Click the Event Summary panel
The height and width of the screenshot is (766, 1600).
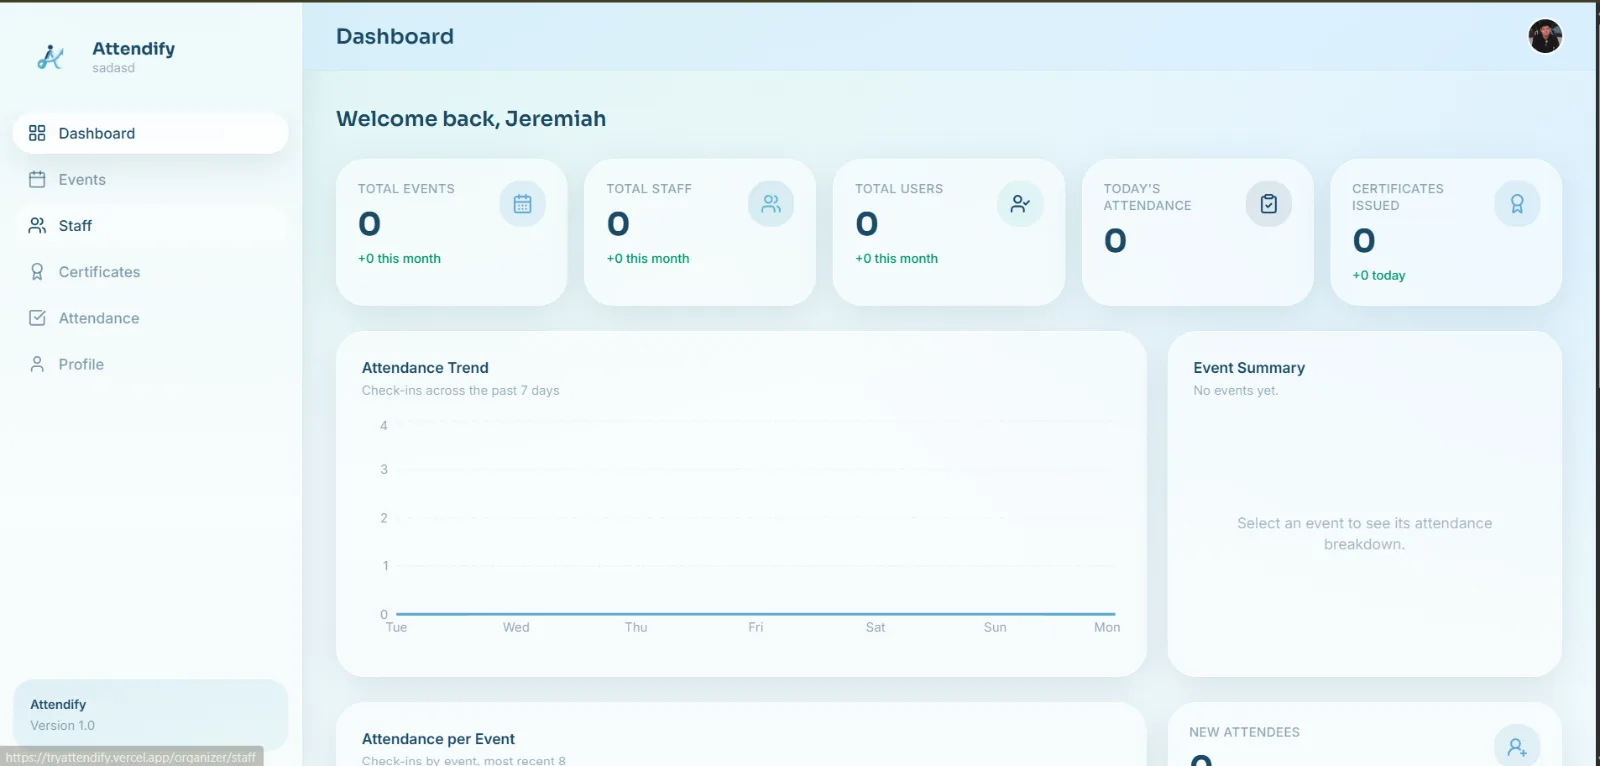[1365, 504]
